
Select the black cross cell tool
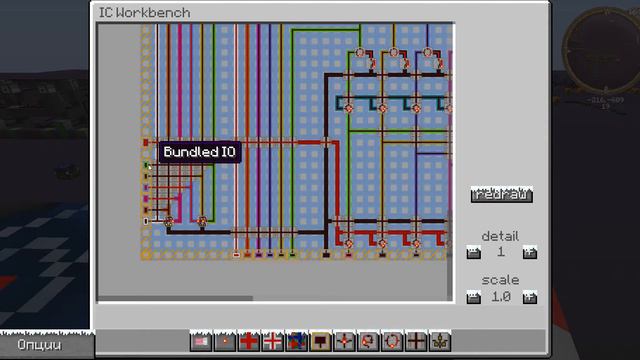tap(416, 341)
